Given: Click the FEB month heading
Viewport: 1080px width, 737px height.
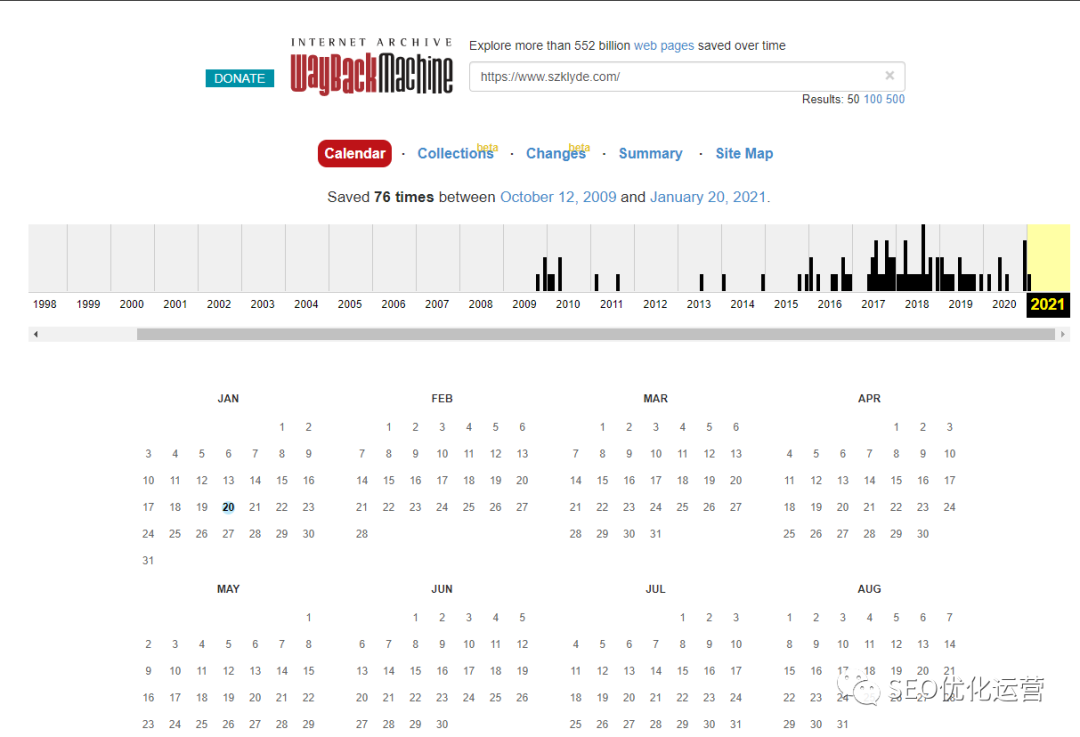Looking at the screenshot, I should [442, 399].
